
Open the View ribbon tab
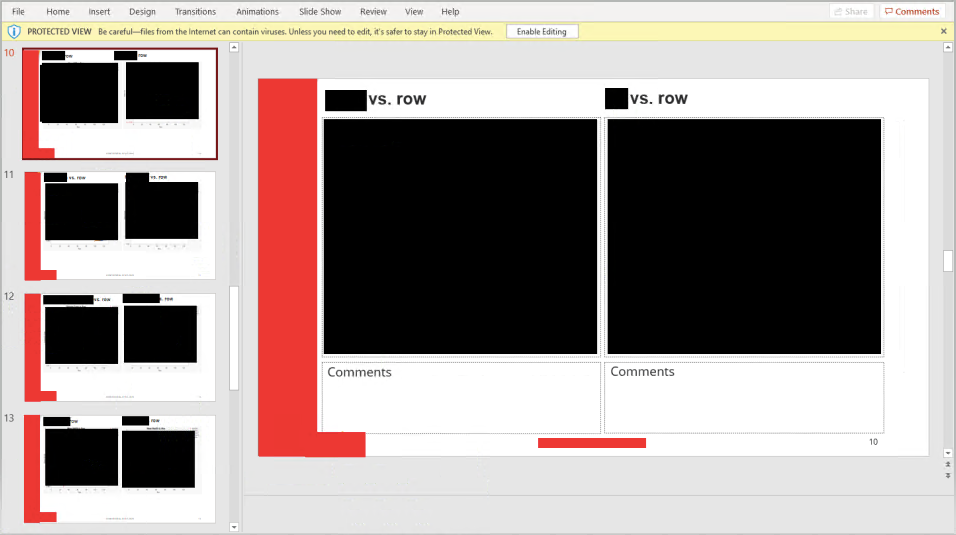coord(414,12)
